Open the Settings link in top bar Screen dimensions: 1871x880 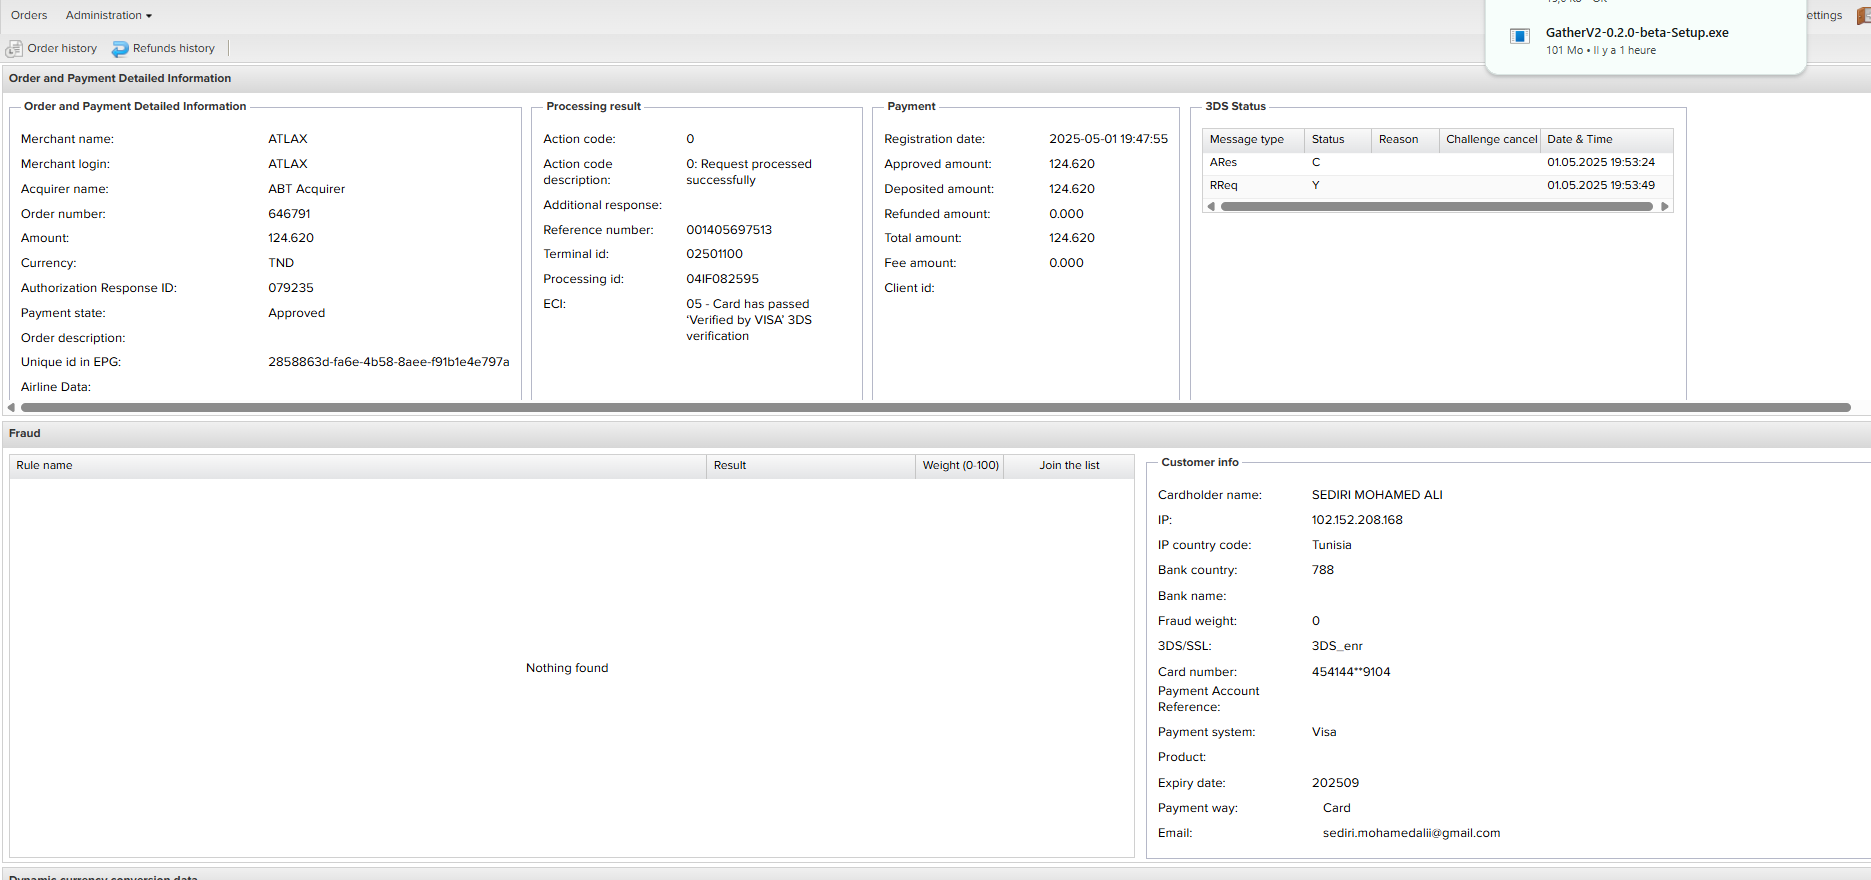1824,16
